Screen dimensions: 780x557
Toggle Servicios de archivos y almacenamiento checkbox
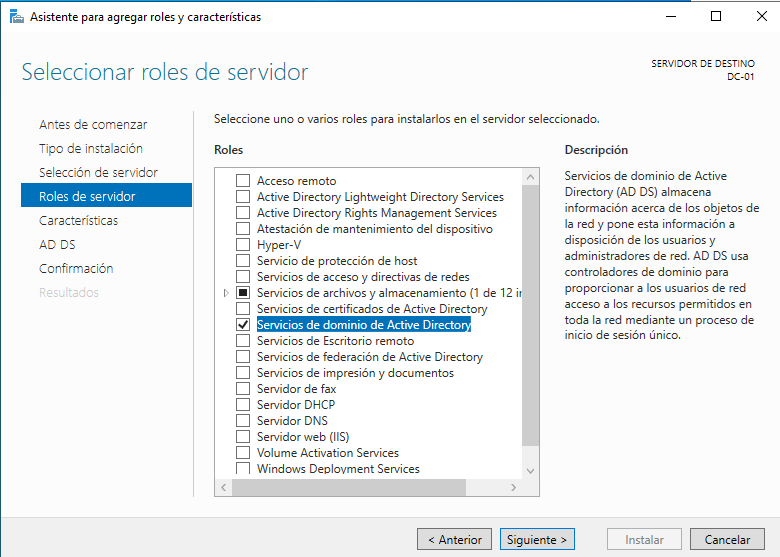click(243, 292)
